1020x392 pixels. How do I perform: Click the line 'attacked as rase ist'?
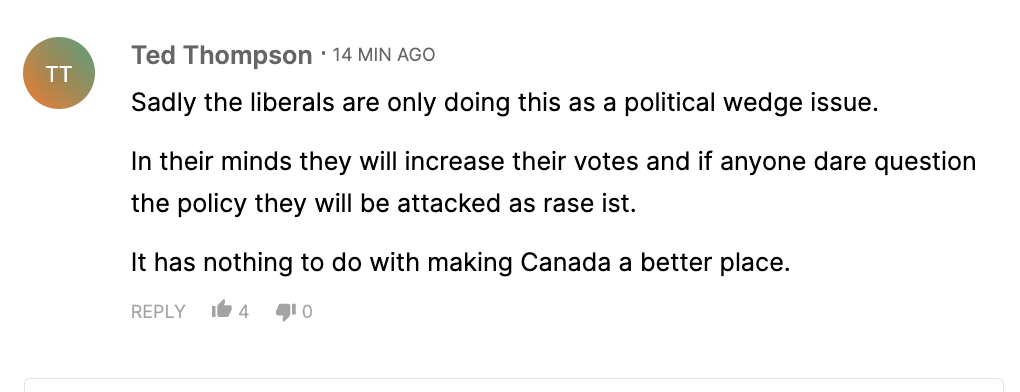383,203
